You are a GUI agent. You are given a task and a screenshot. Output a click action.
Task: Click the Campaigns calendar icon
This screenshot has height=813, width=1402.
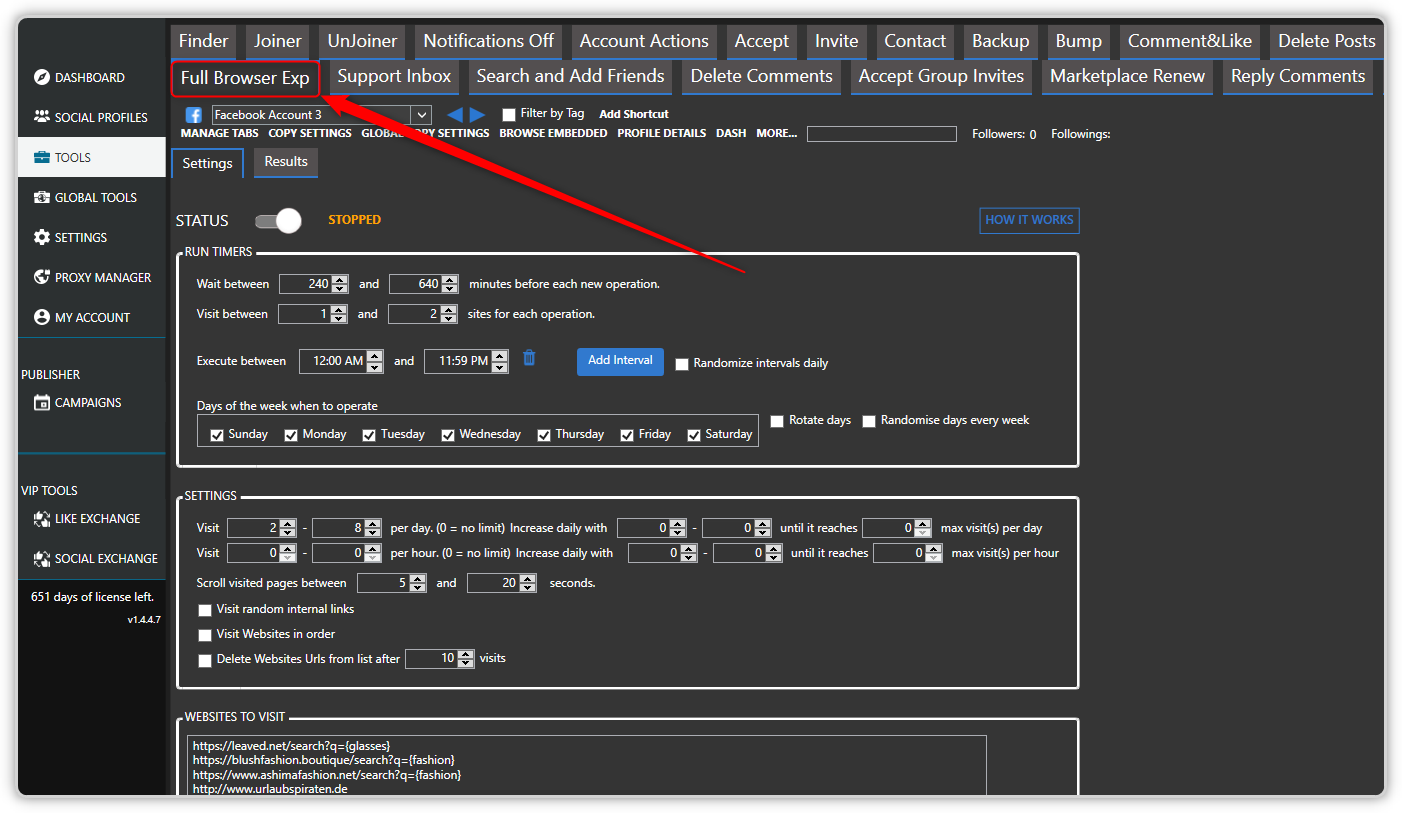[42, 402]
